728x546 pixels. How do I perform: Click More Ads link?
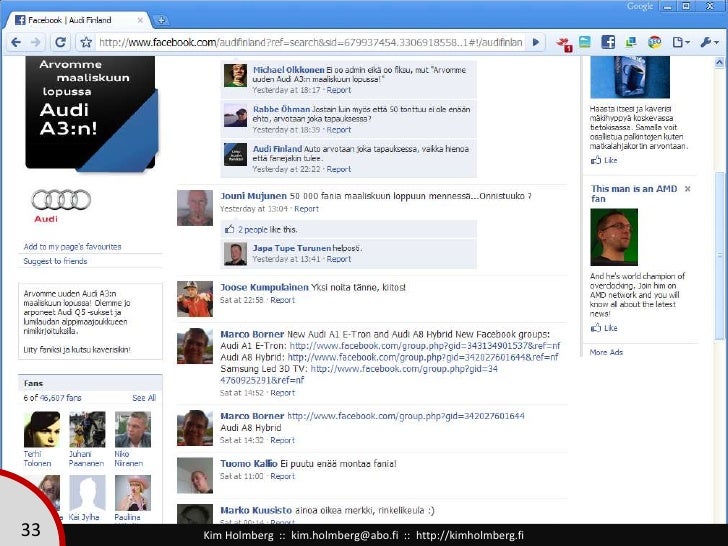point(606,352)
